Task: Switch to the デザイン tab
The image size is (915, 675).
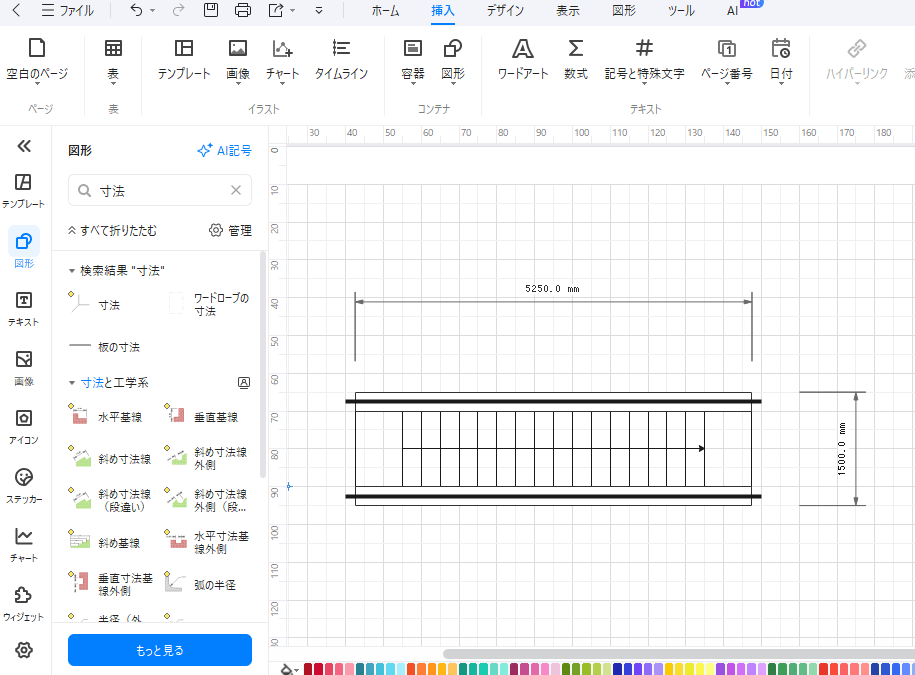Action: [505, 11]
